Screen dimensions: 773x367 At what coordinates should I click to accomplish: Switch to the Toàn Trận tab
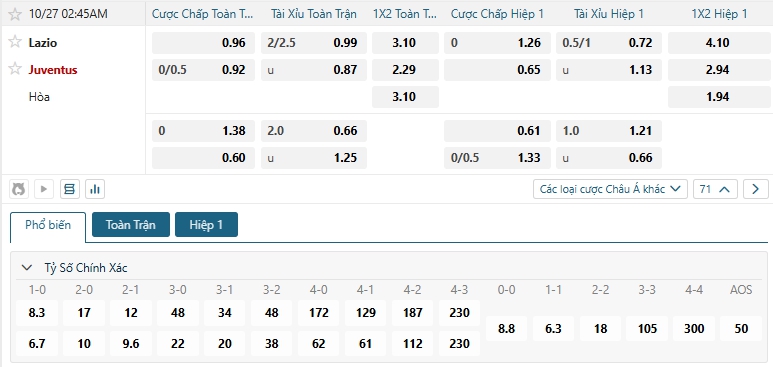(x=131, y=225)
